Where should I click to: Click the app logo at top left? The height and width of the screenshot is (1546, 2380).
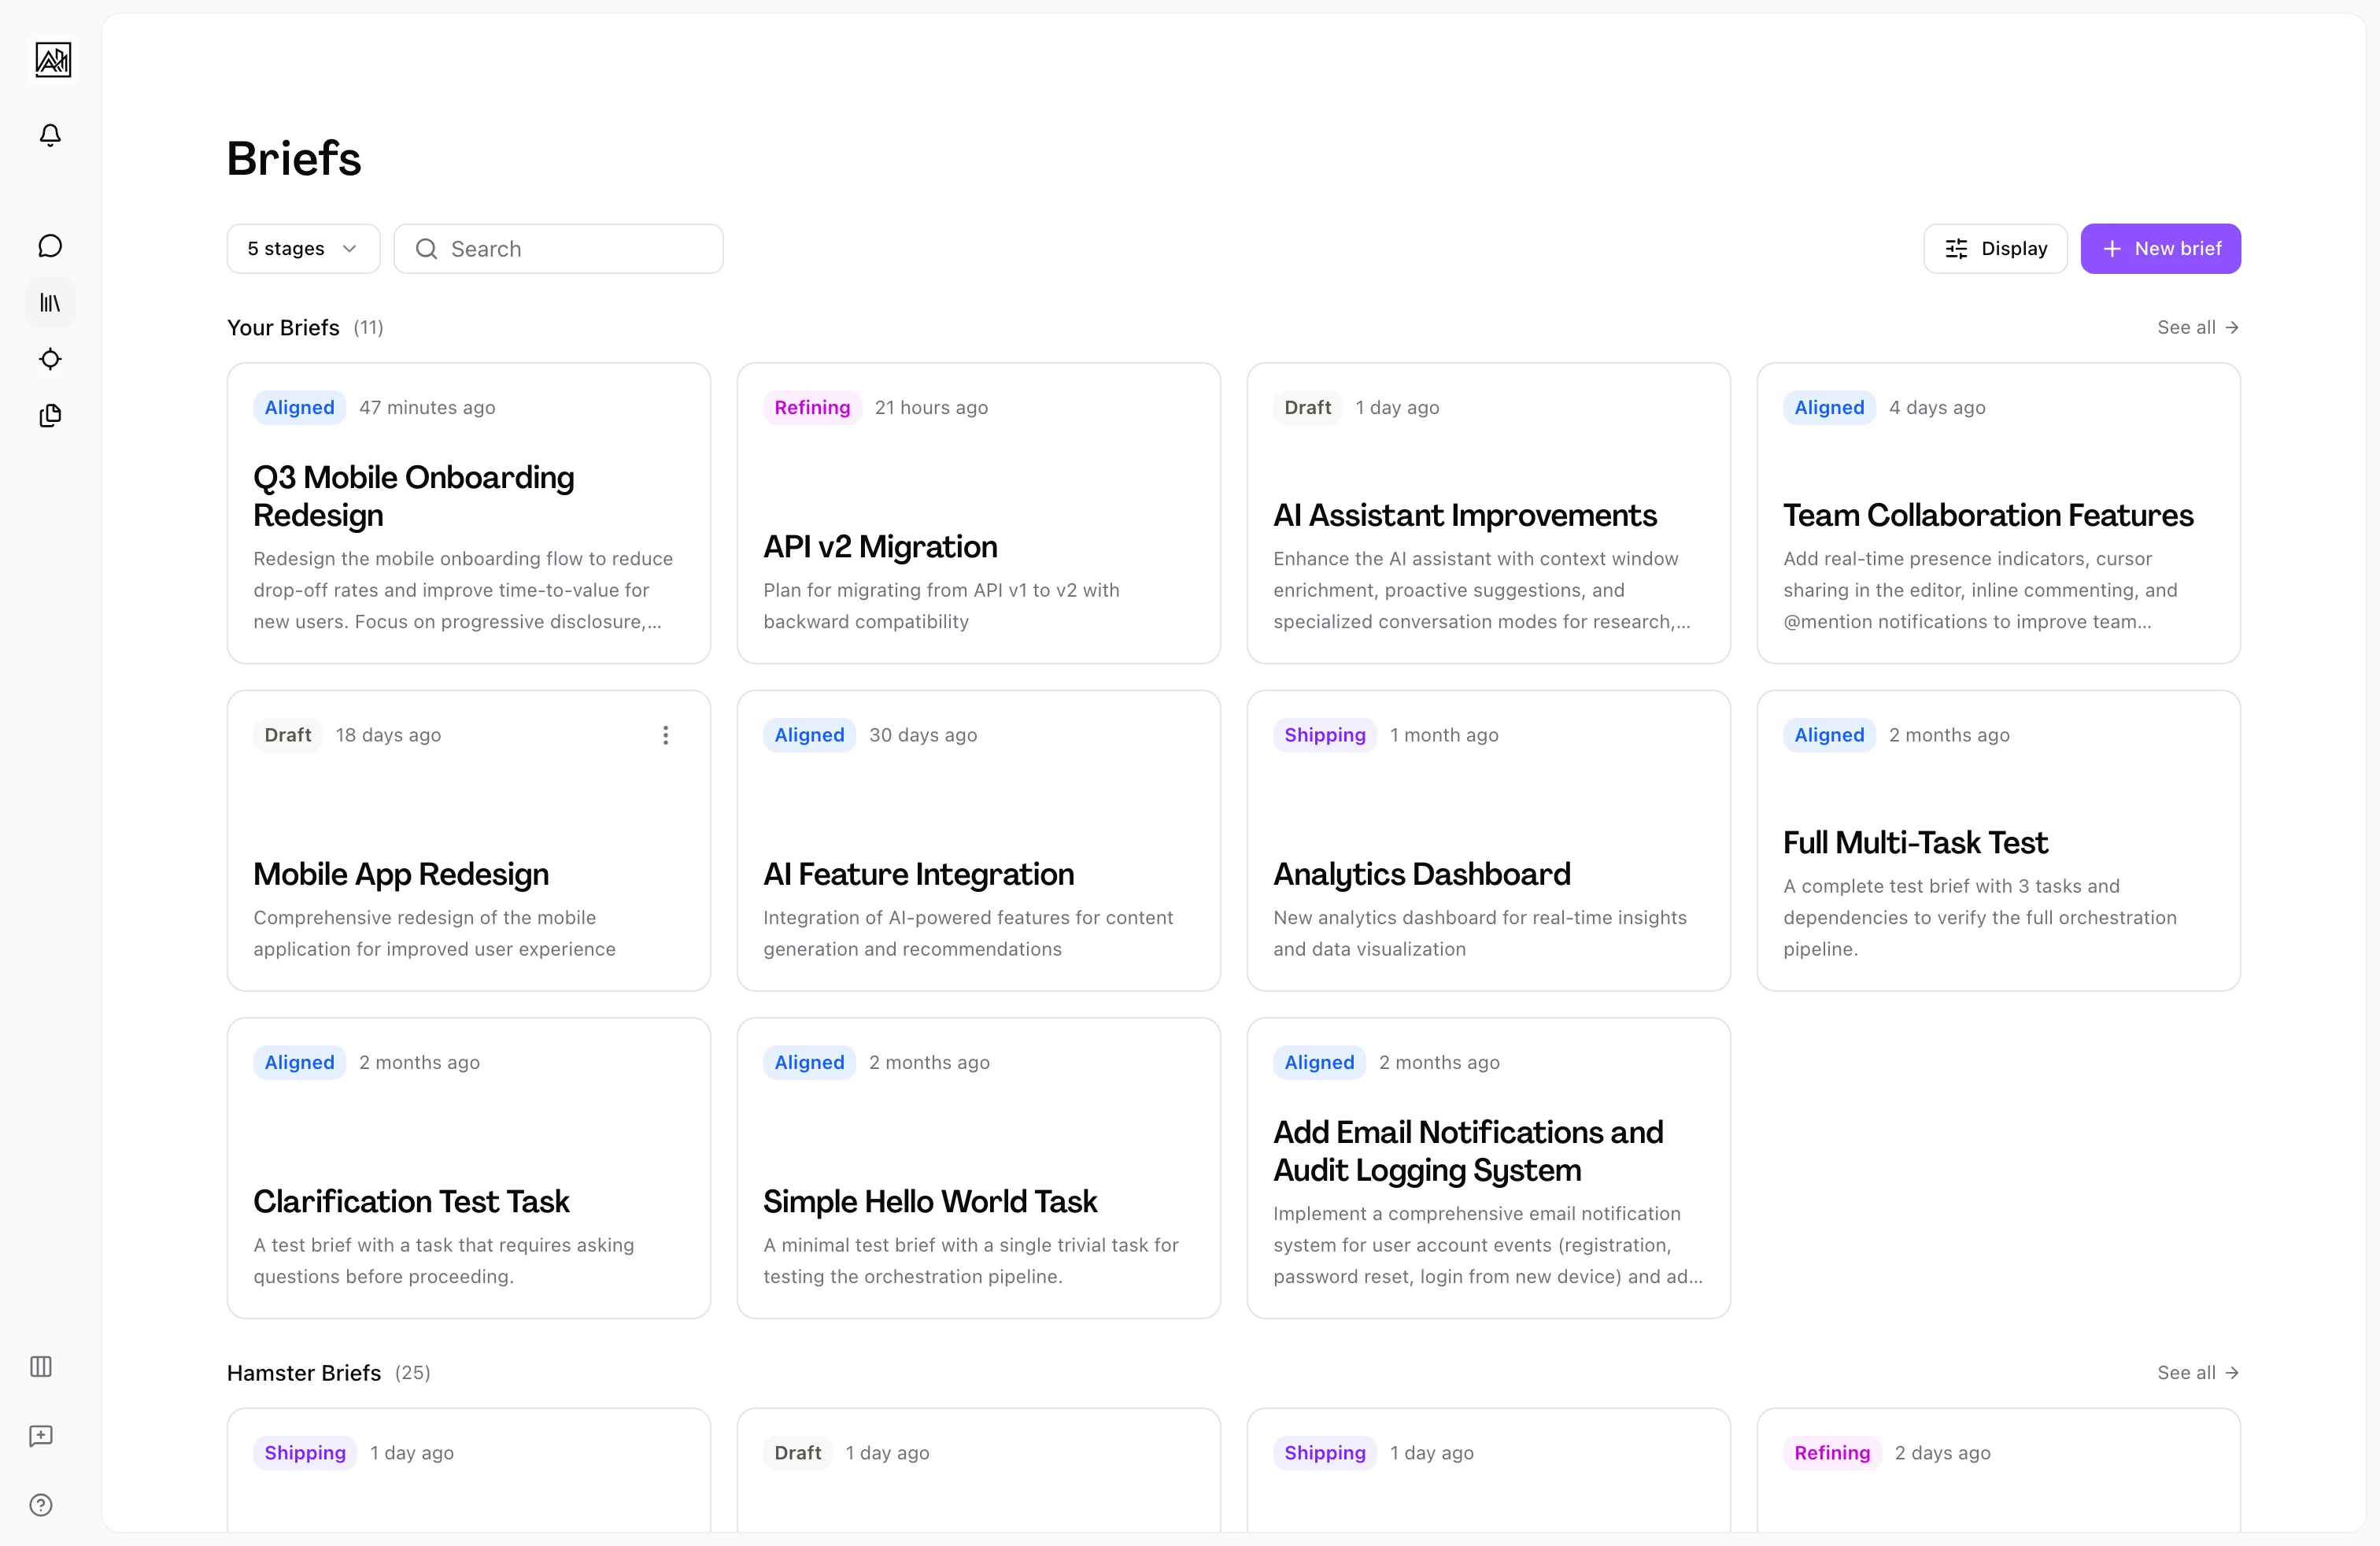click(x=53, y=60)
